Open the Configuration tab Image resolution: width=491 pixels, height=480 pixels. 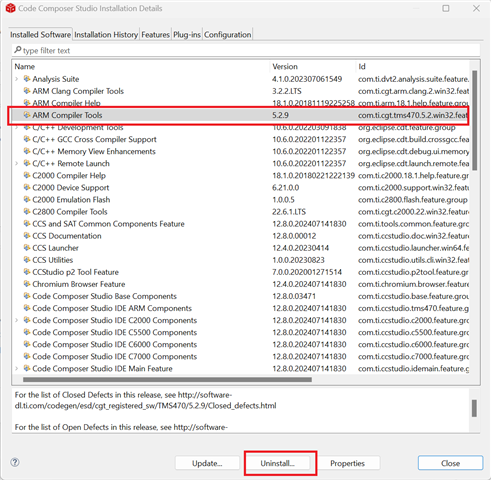pyautogui.click(x=228, y=34)
